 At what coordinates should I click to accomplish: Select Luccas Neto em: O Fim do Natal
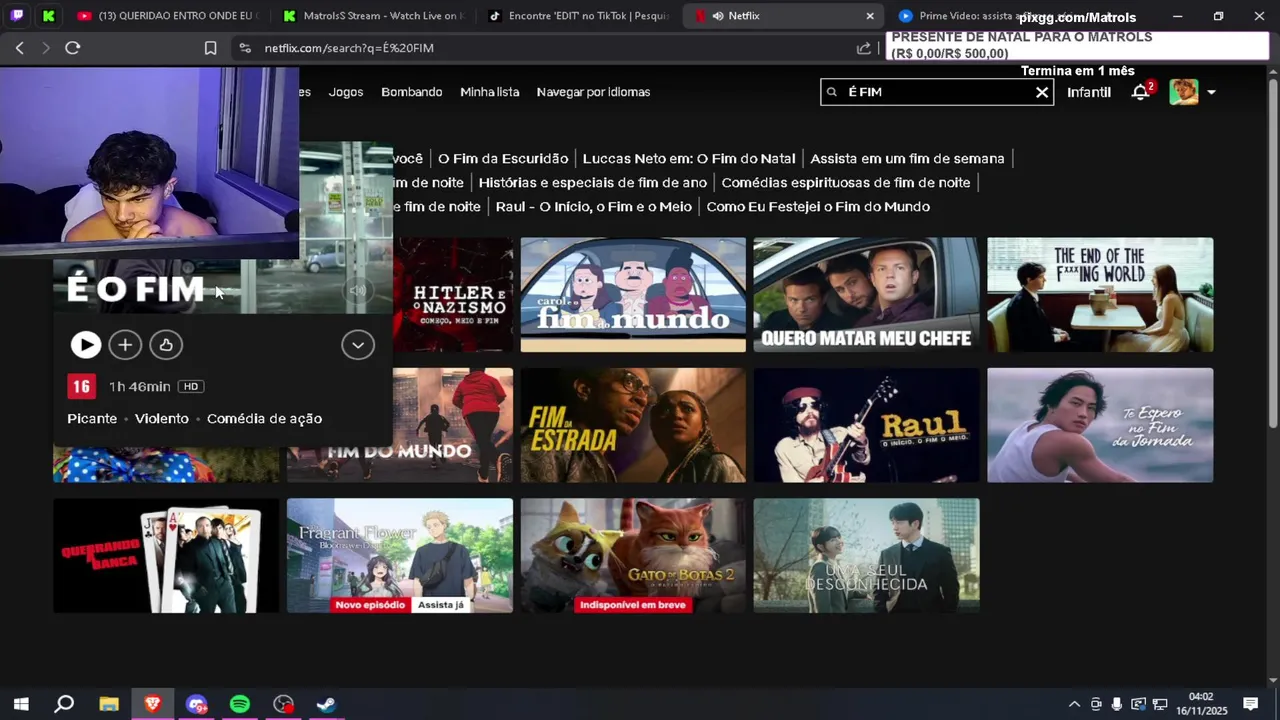click(x=689, y=158)
